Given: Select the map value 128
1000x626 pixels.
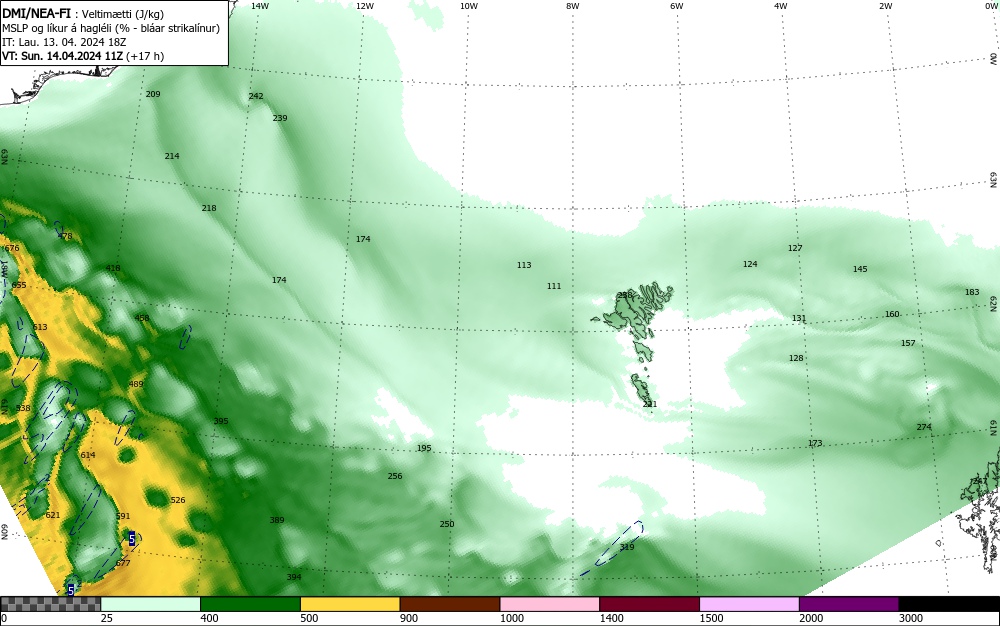Looking at the screenshot, I should click(796, 358).
